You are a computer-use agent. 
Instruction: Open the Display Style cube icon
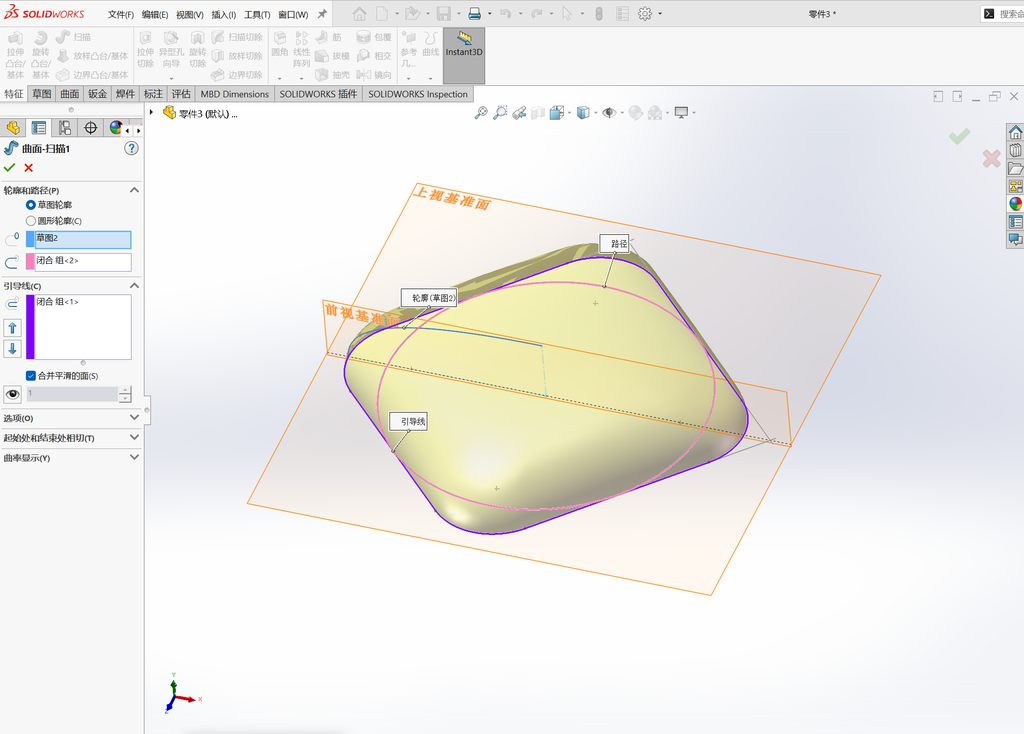(x=583, y=113)
